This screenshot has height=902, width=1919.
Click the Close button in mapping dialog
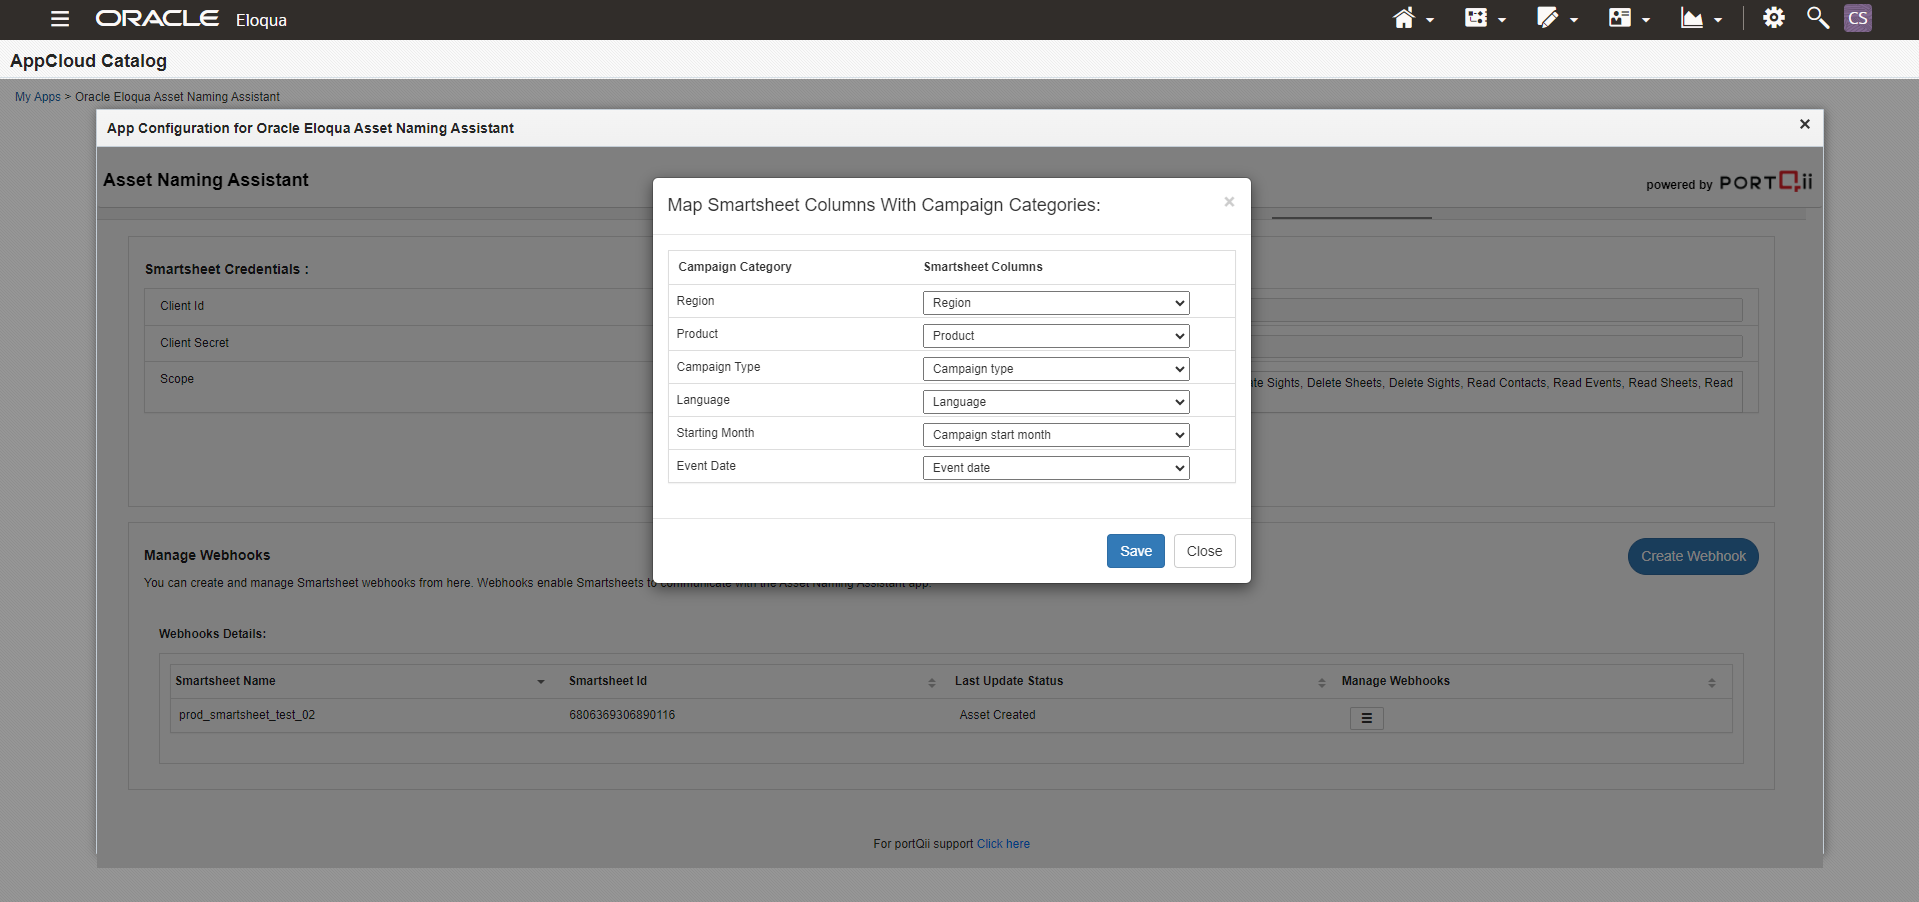[x=1204, y=551]
